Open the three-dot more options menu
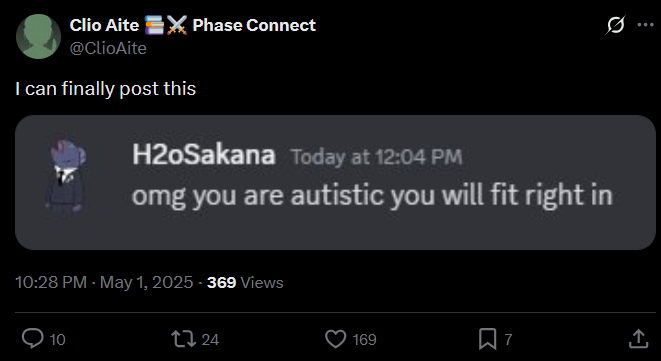 click(x=645, y=25)
